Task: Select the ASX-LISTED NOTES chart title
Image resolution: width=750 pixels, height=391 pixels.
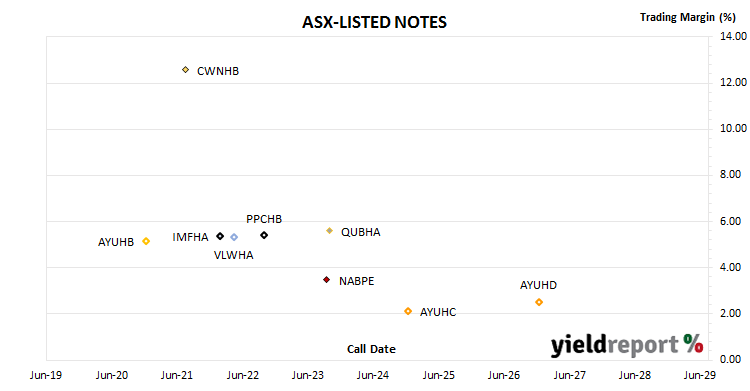Action: [x=374, y=22]
